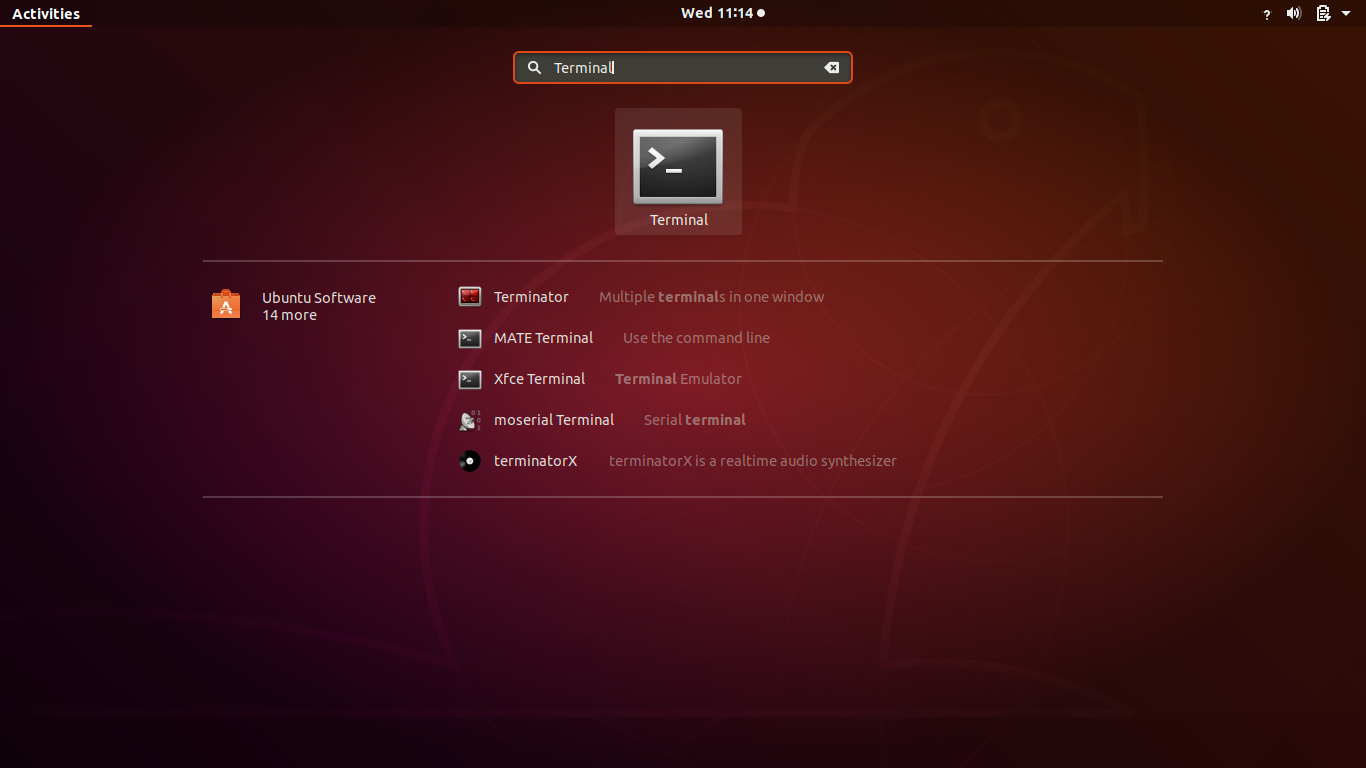1366x768 pixels.
Task: Open the Ubuntu Software shopping bag icon
Action: click(x=226, y=304)
